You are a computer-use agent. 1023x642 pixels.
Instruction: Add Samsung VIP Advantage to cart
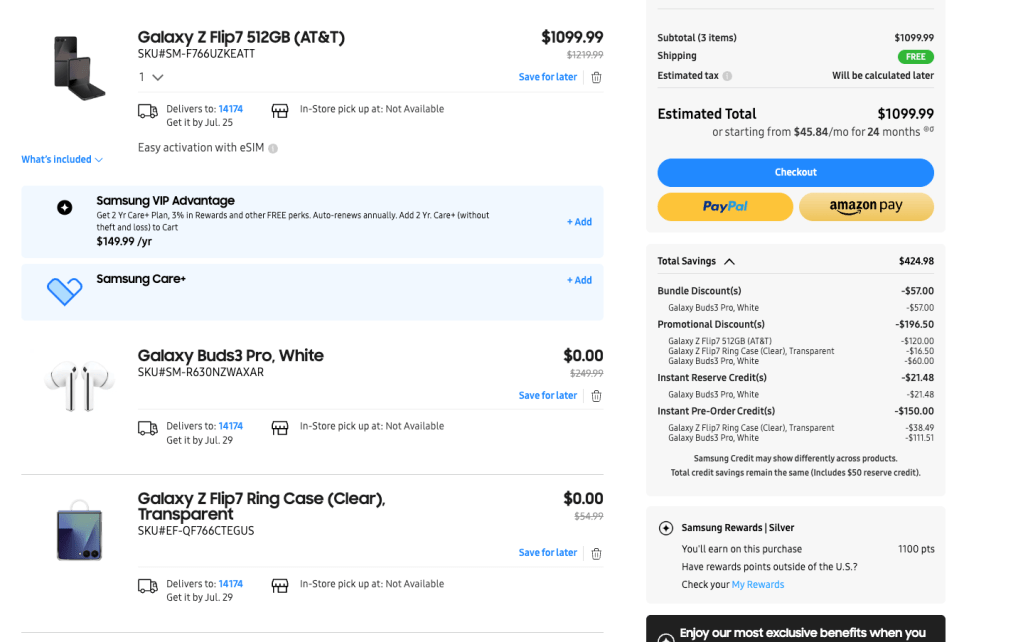coord(579,222)
